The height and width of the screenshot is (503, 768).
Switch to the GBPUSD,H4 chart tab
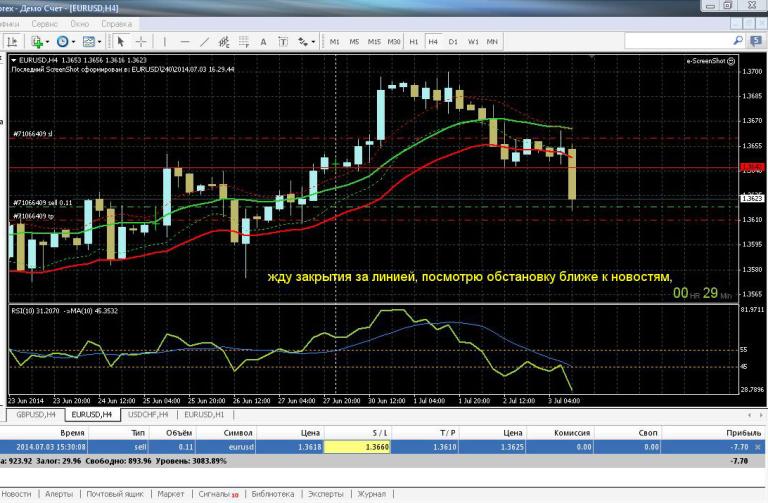click(35, 415)
